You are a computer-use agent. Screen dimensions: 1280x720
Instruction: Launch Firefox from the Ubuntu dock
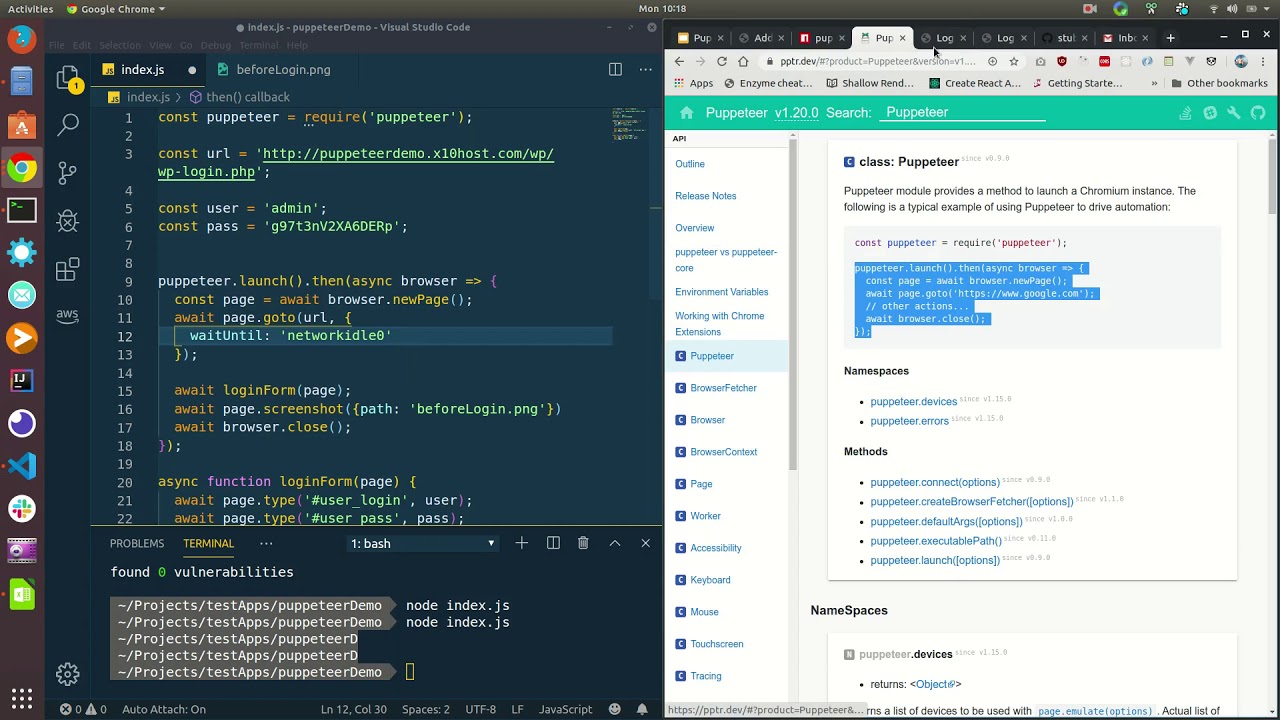click(22, 39)
